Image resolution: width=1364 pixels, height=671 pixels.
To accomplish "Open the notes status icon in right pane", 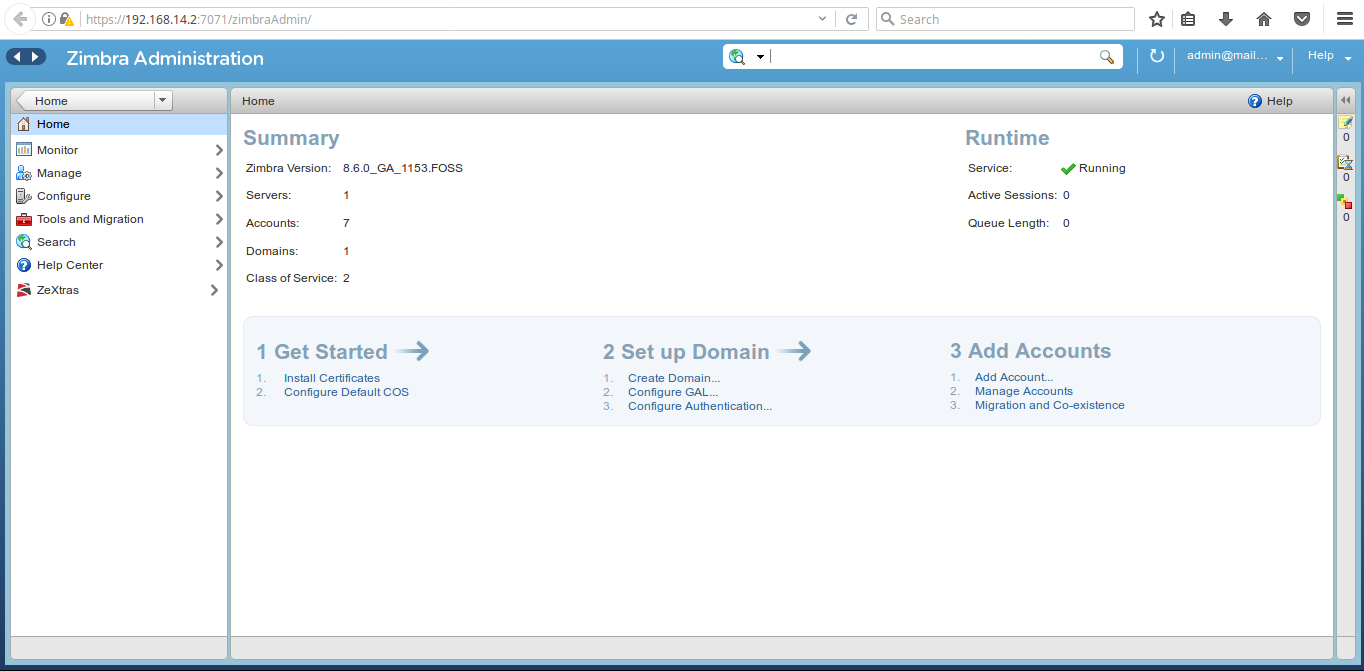I will 1346,122.
